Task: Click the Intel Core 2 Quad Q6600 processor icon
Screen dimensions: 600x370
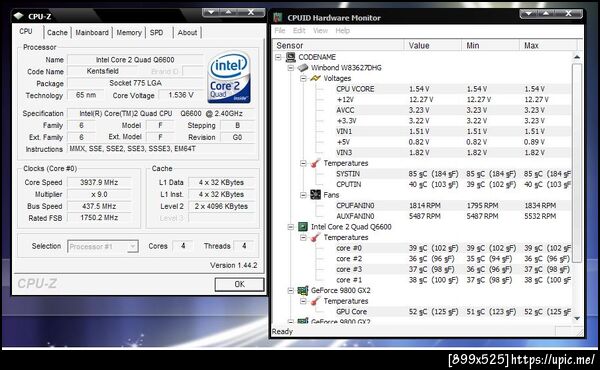Action: (303, 227)
